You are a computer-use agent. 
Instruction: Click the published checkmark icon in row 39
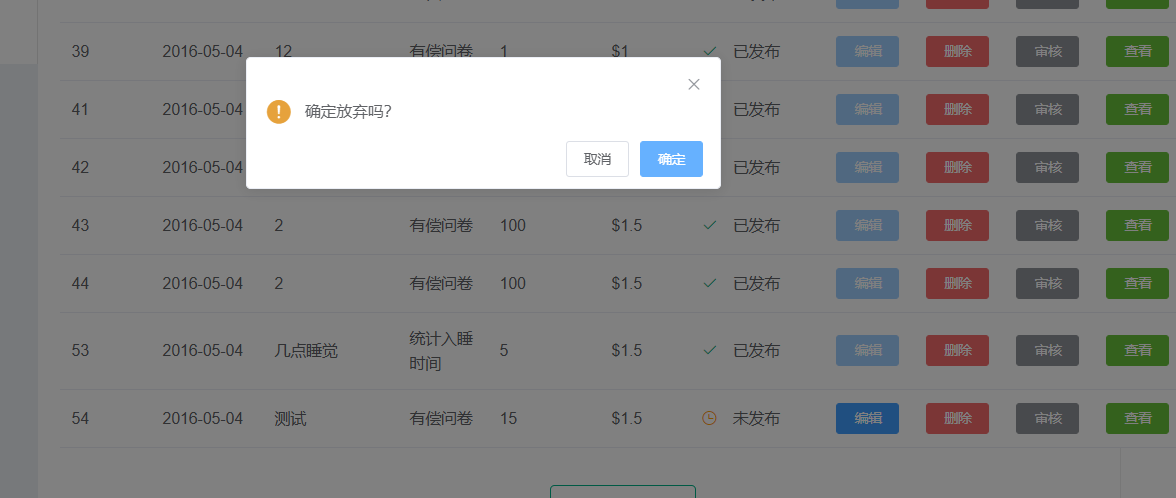click(x=710, y=51)
